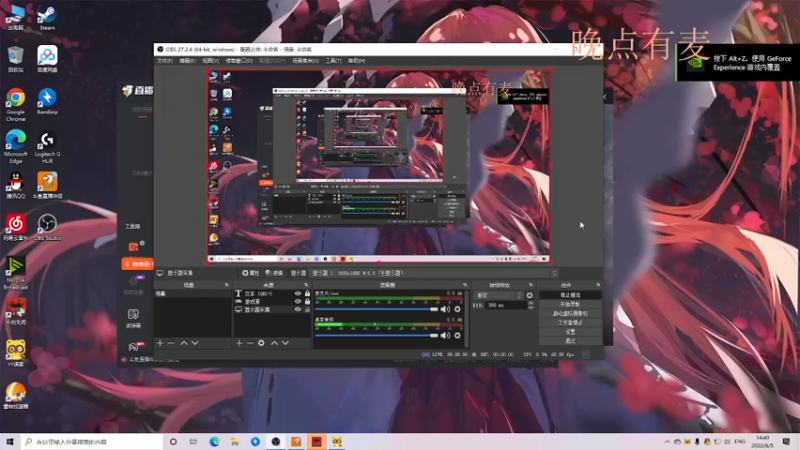Move source up with arrow in sources panel
Screen dimensions: 800x450
pos(274,343)
